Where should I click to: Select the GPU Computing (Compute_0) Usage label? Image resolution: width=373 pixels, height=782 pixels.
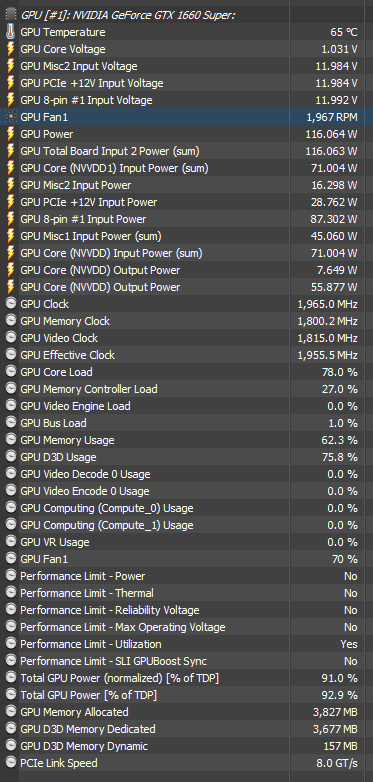[x=107, y=508]
